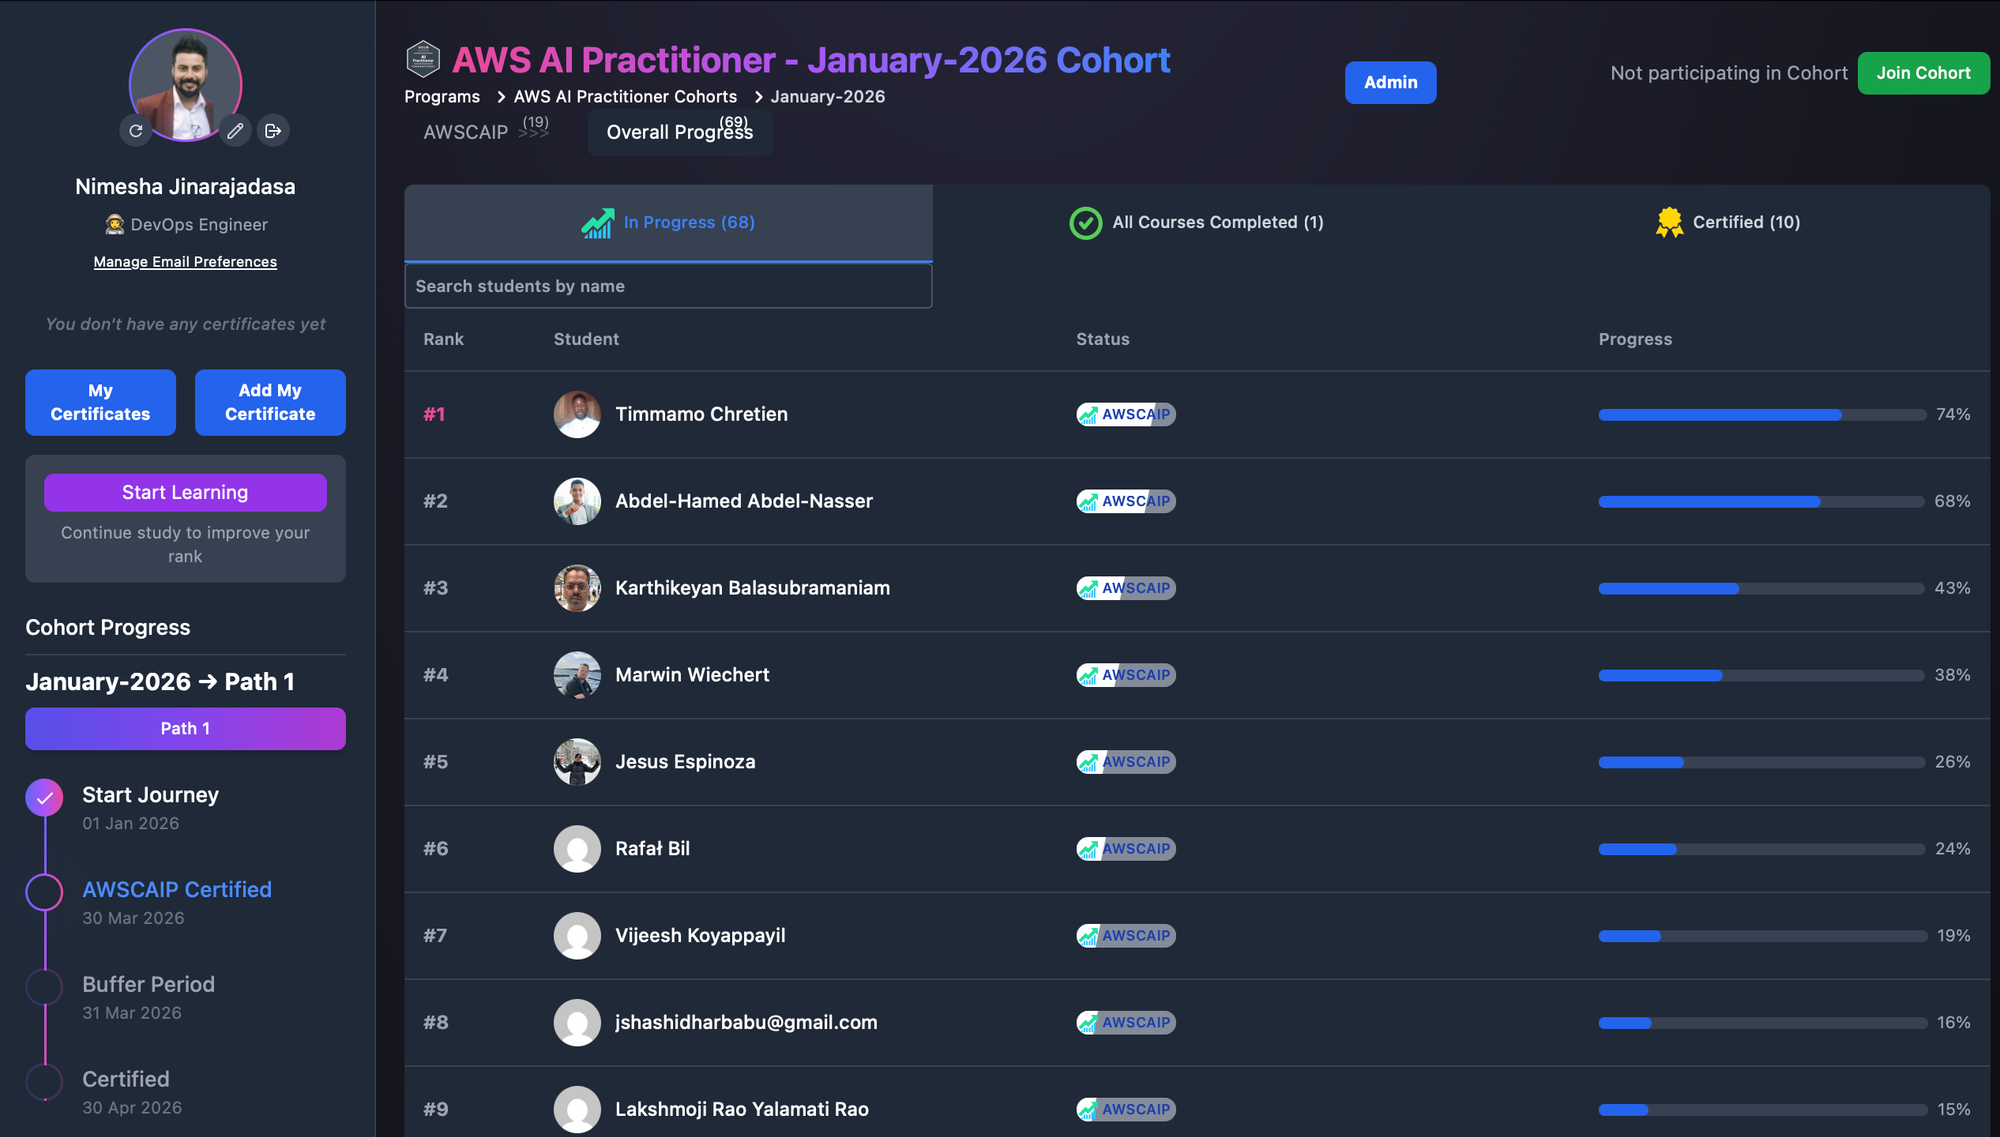Click Abdel-Hamed Abdel-Nasser's progress bar

(1760, 502)
